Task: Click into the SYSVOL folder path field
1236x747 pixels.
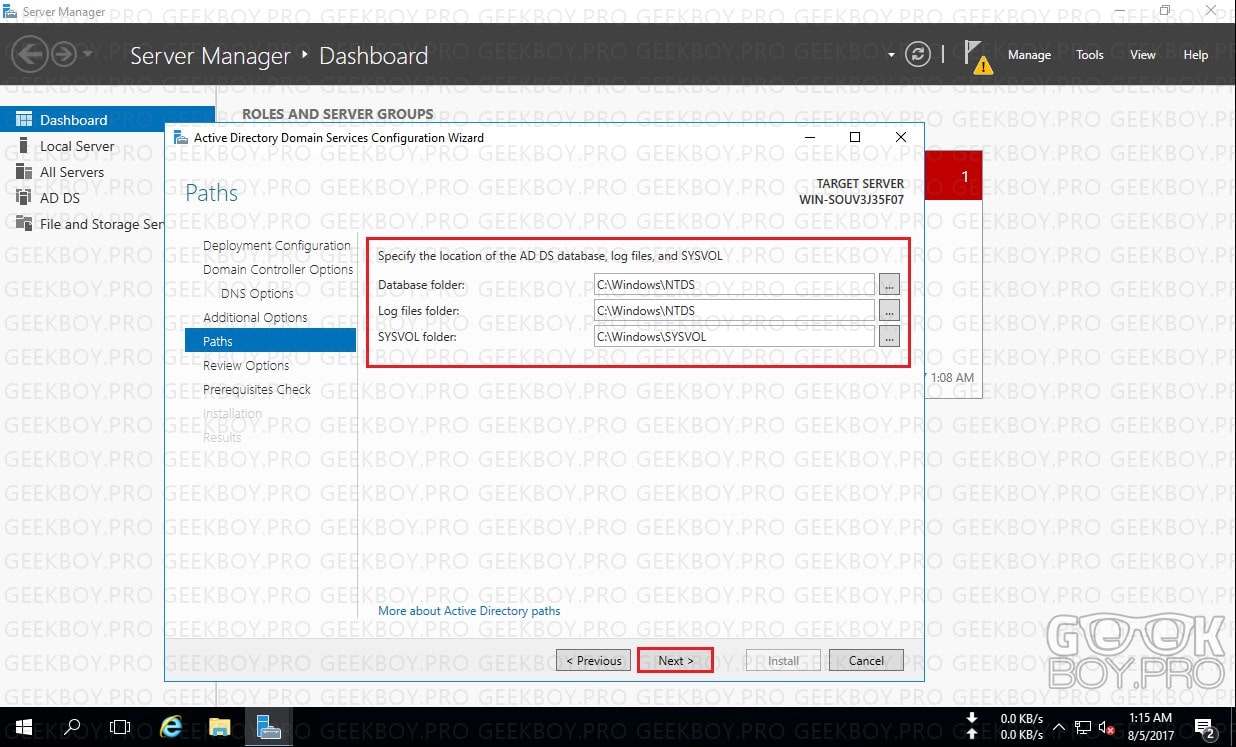Action: [x=734, y=336]
